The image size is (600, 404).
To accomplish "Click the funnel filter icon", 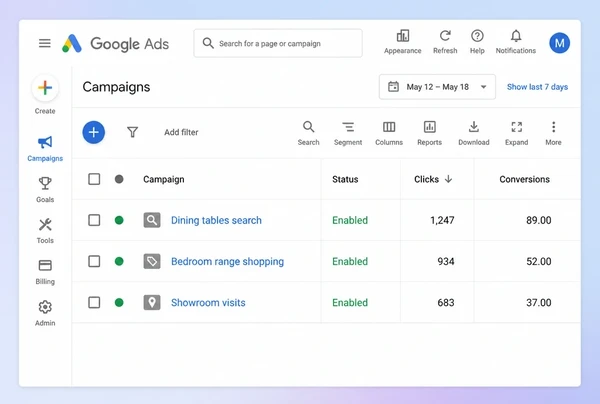I will (x=132, y=132).
